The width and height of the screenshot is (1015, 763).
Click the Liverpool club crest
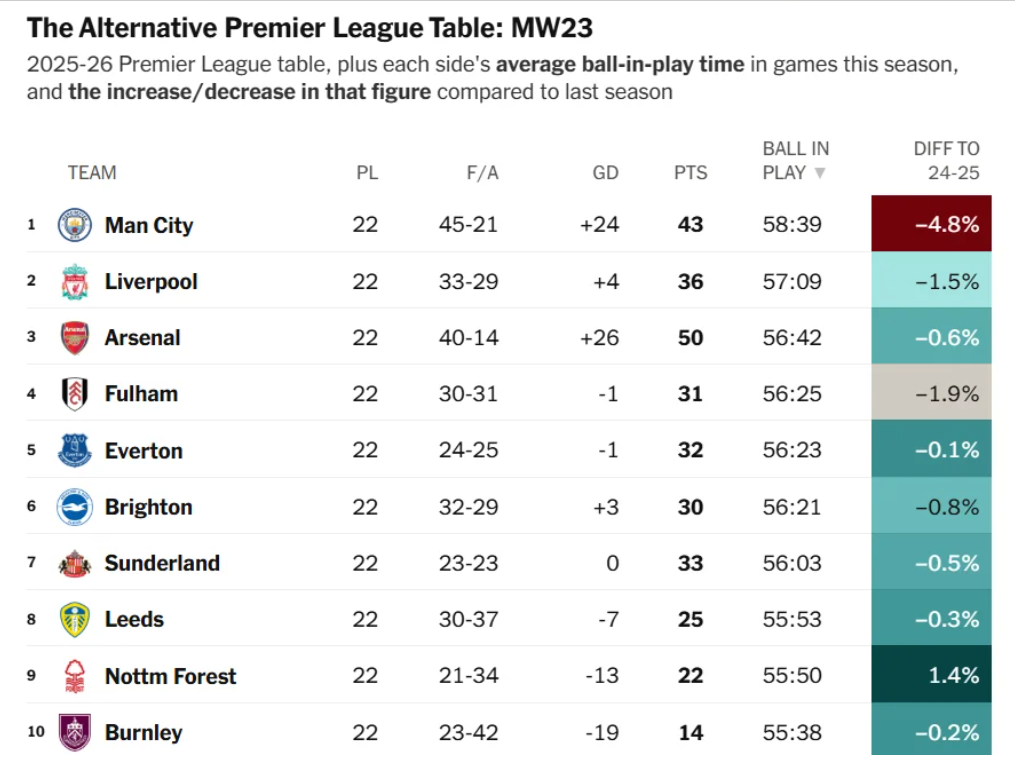tap(74, 282)
